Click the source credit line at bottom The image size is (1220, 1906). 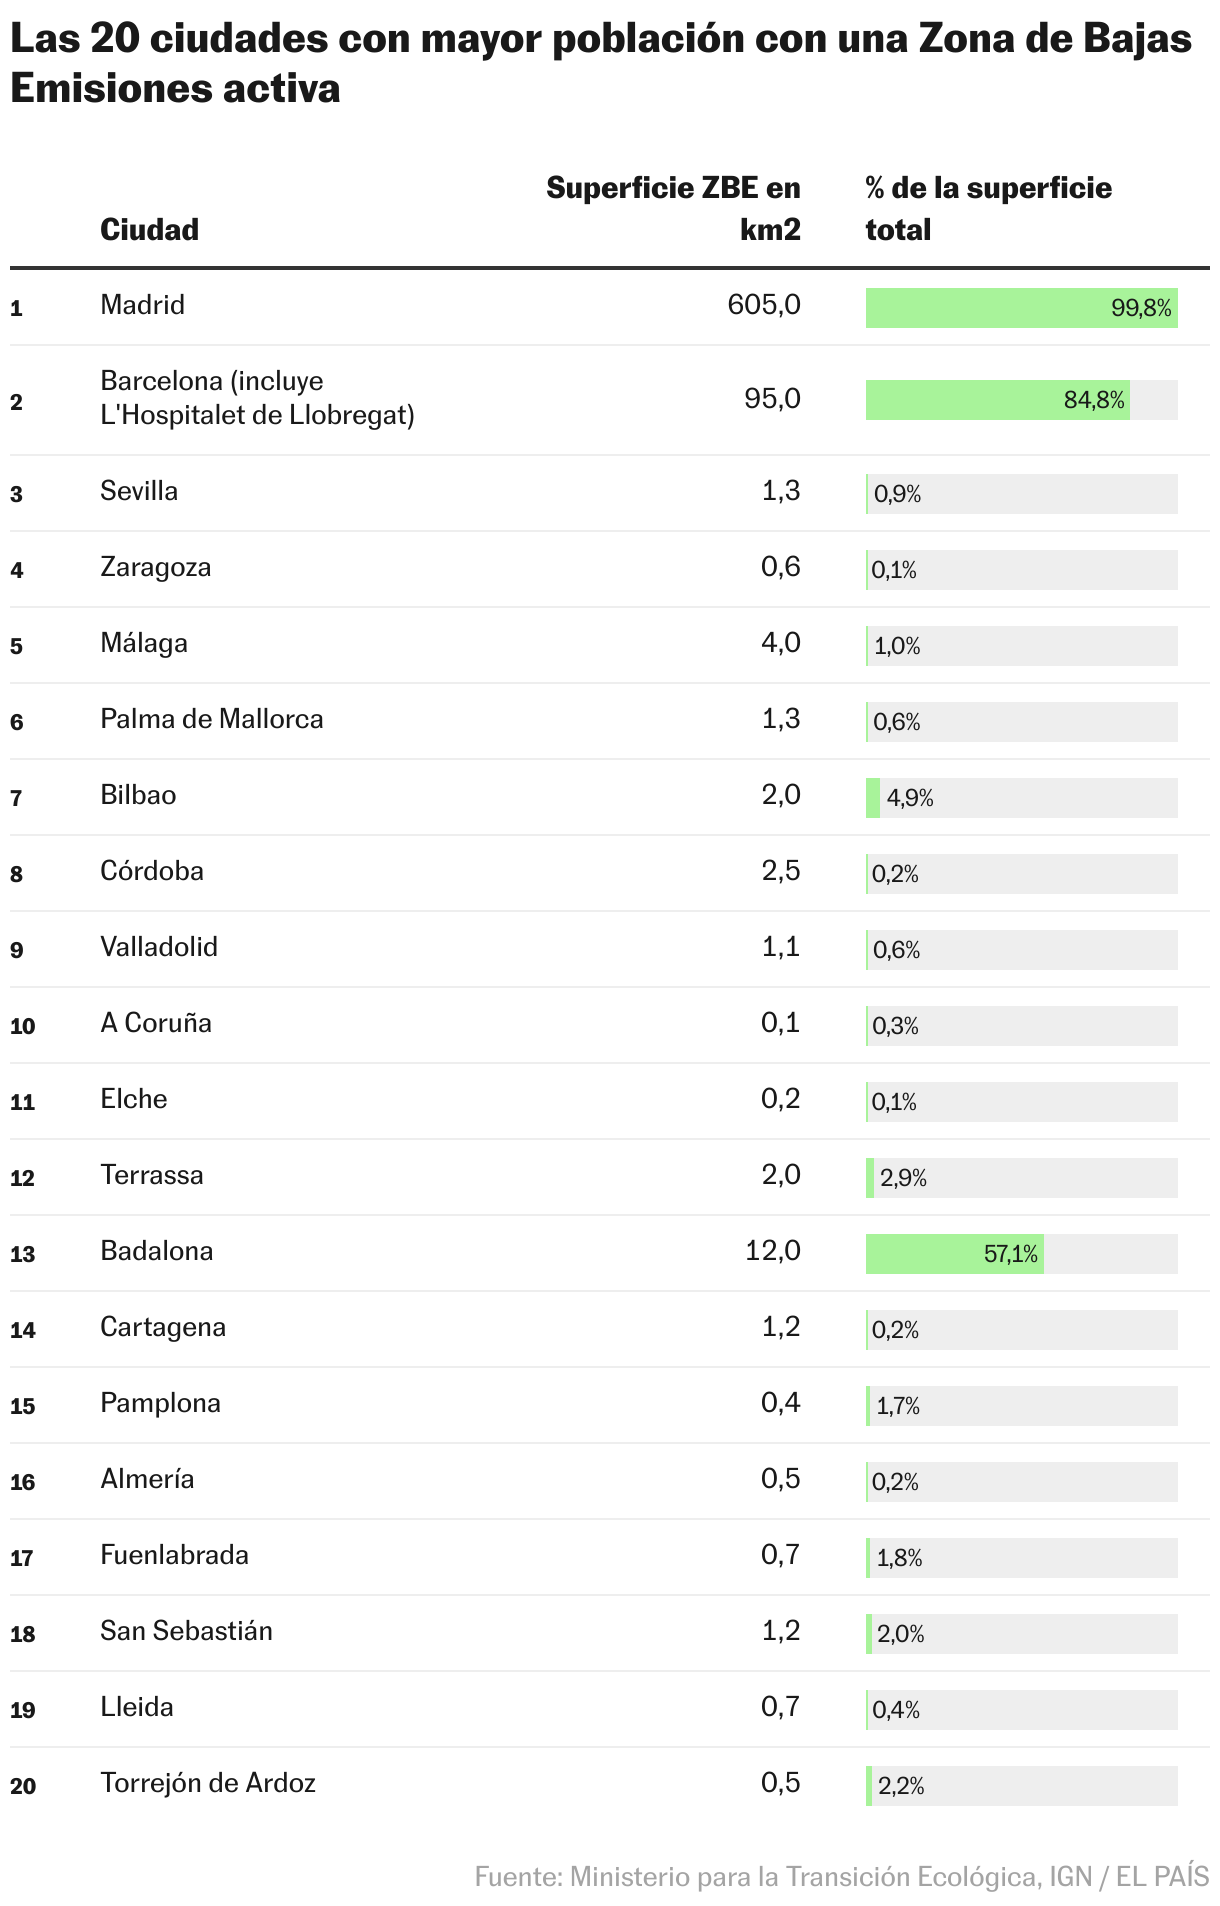click(841, 1876)
